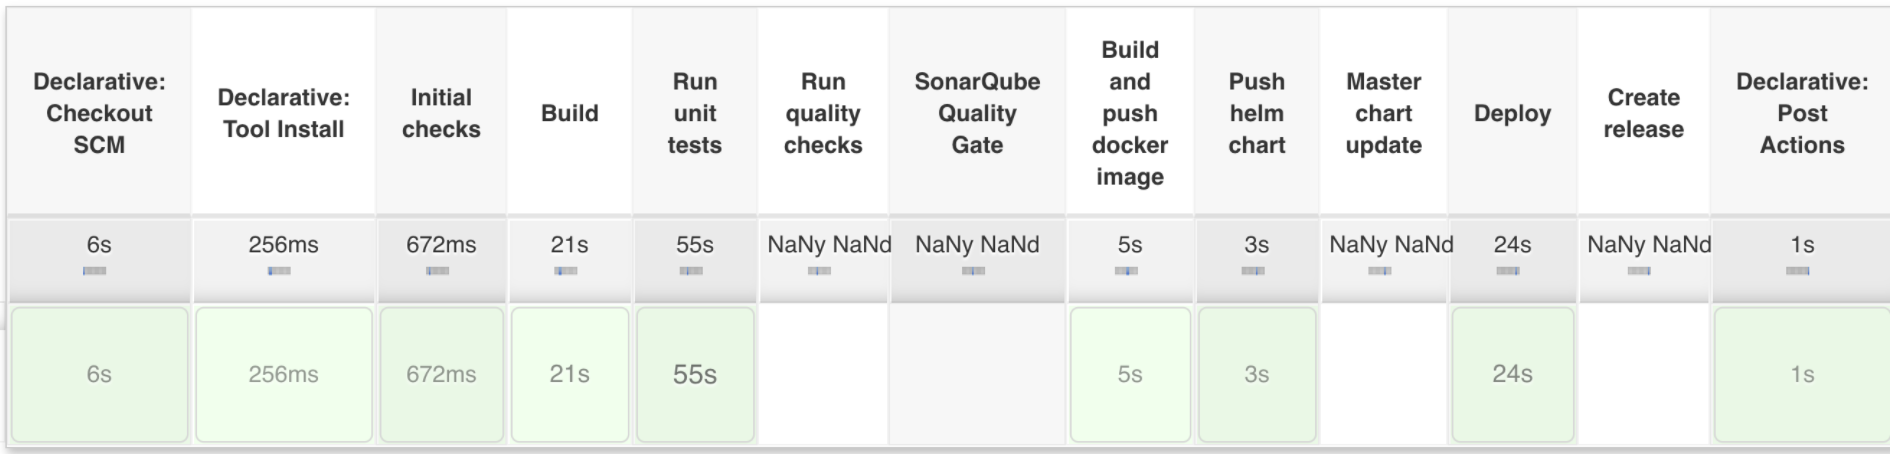Open the 6s Checkout SCM stage cell
Image resolution: width=1892 pixels, height=454 pixels.
coord(99,374)
